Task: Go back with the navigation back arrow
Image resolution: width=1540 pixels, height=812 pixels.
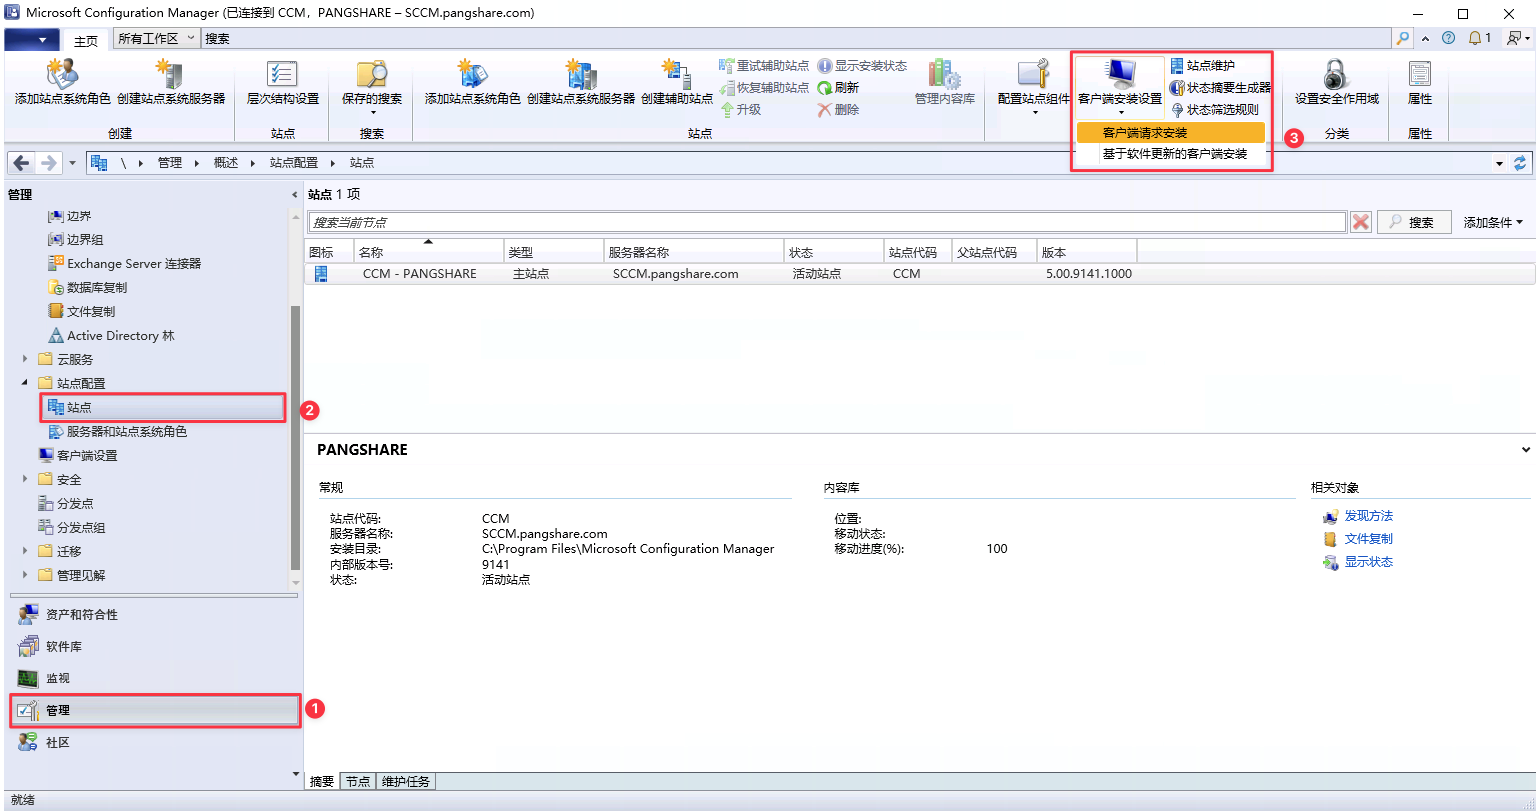Action: coord(22,162)
